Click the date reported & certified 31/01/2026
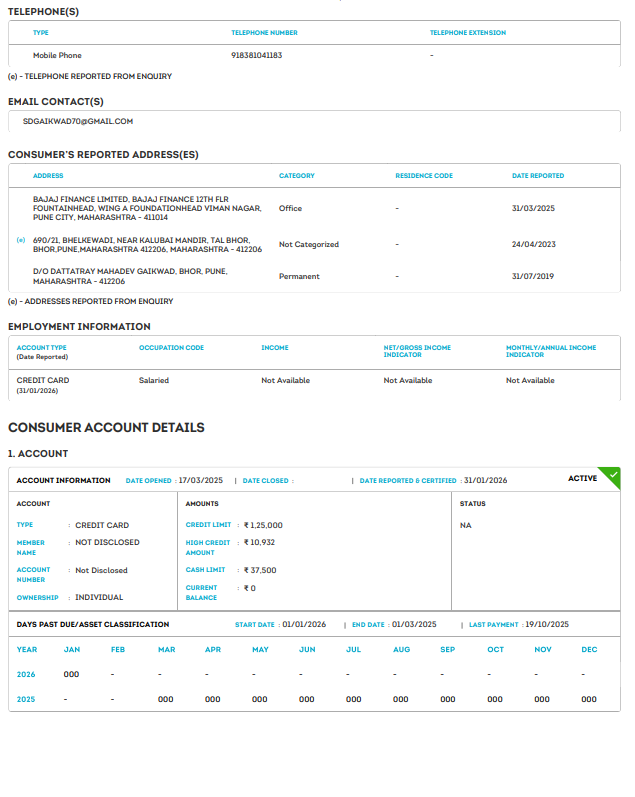The image size is (635, 797). 486,480
